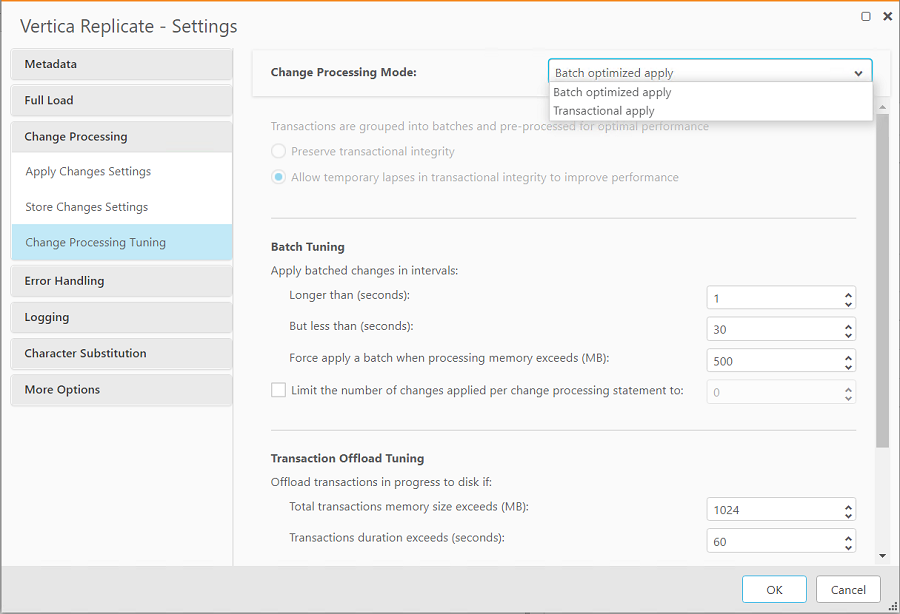Increase the Total transactions memory size value
This screenshot has height=614, width=900.
849,505
